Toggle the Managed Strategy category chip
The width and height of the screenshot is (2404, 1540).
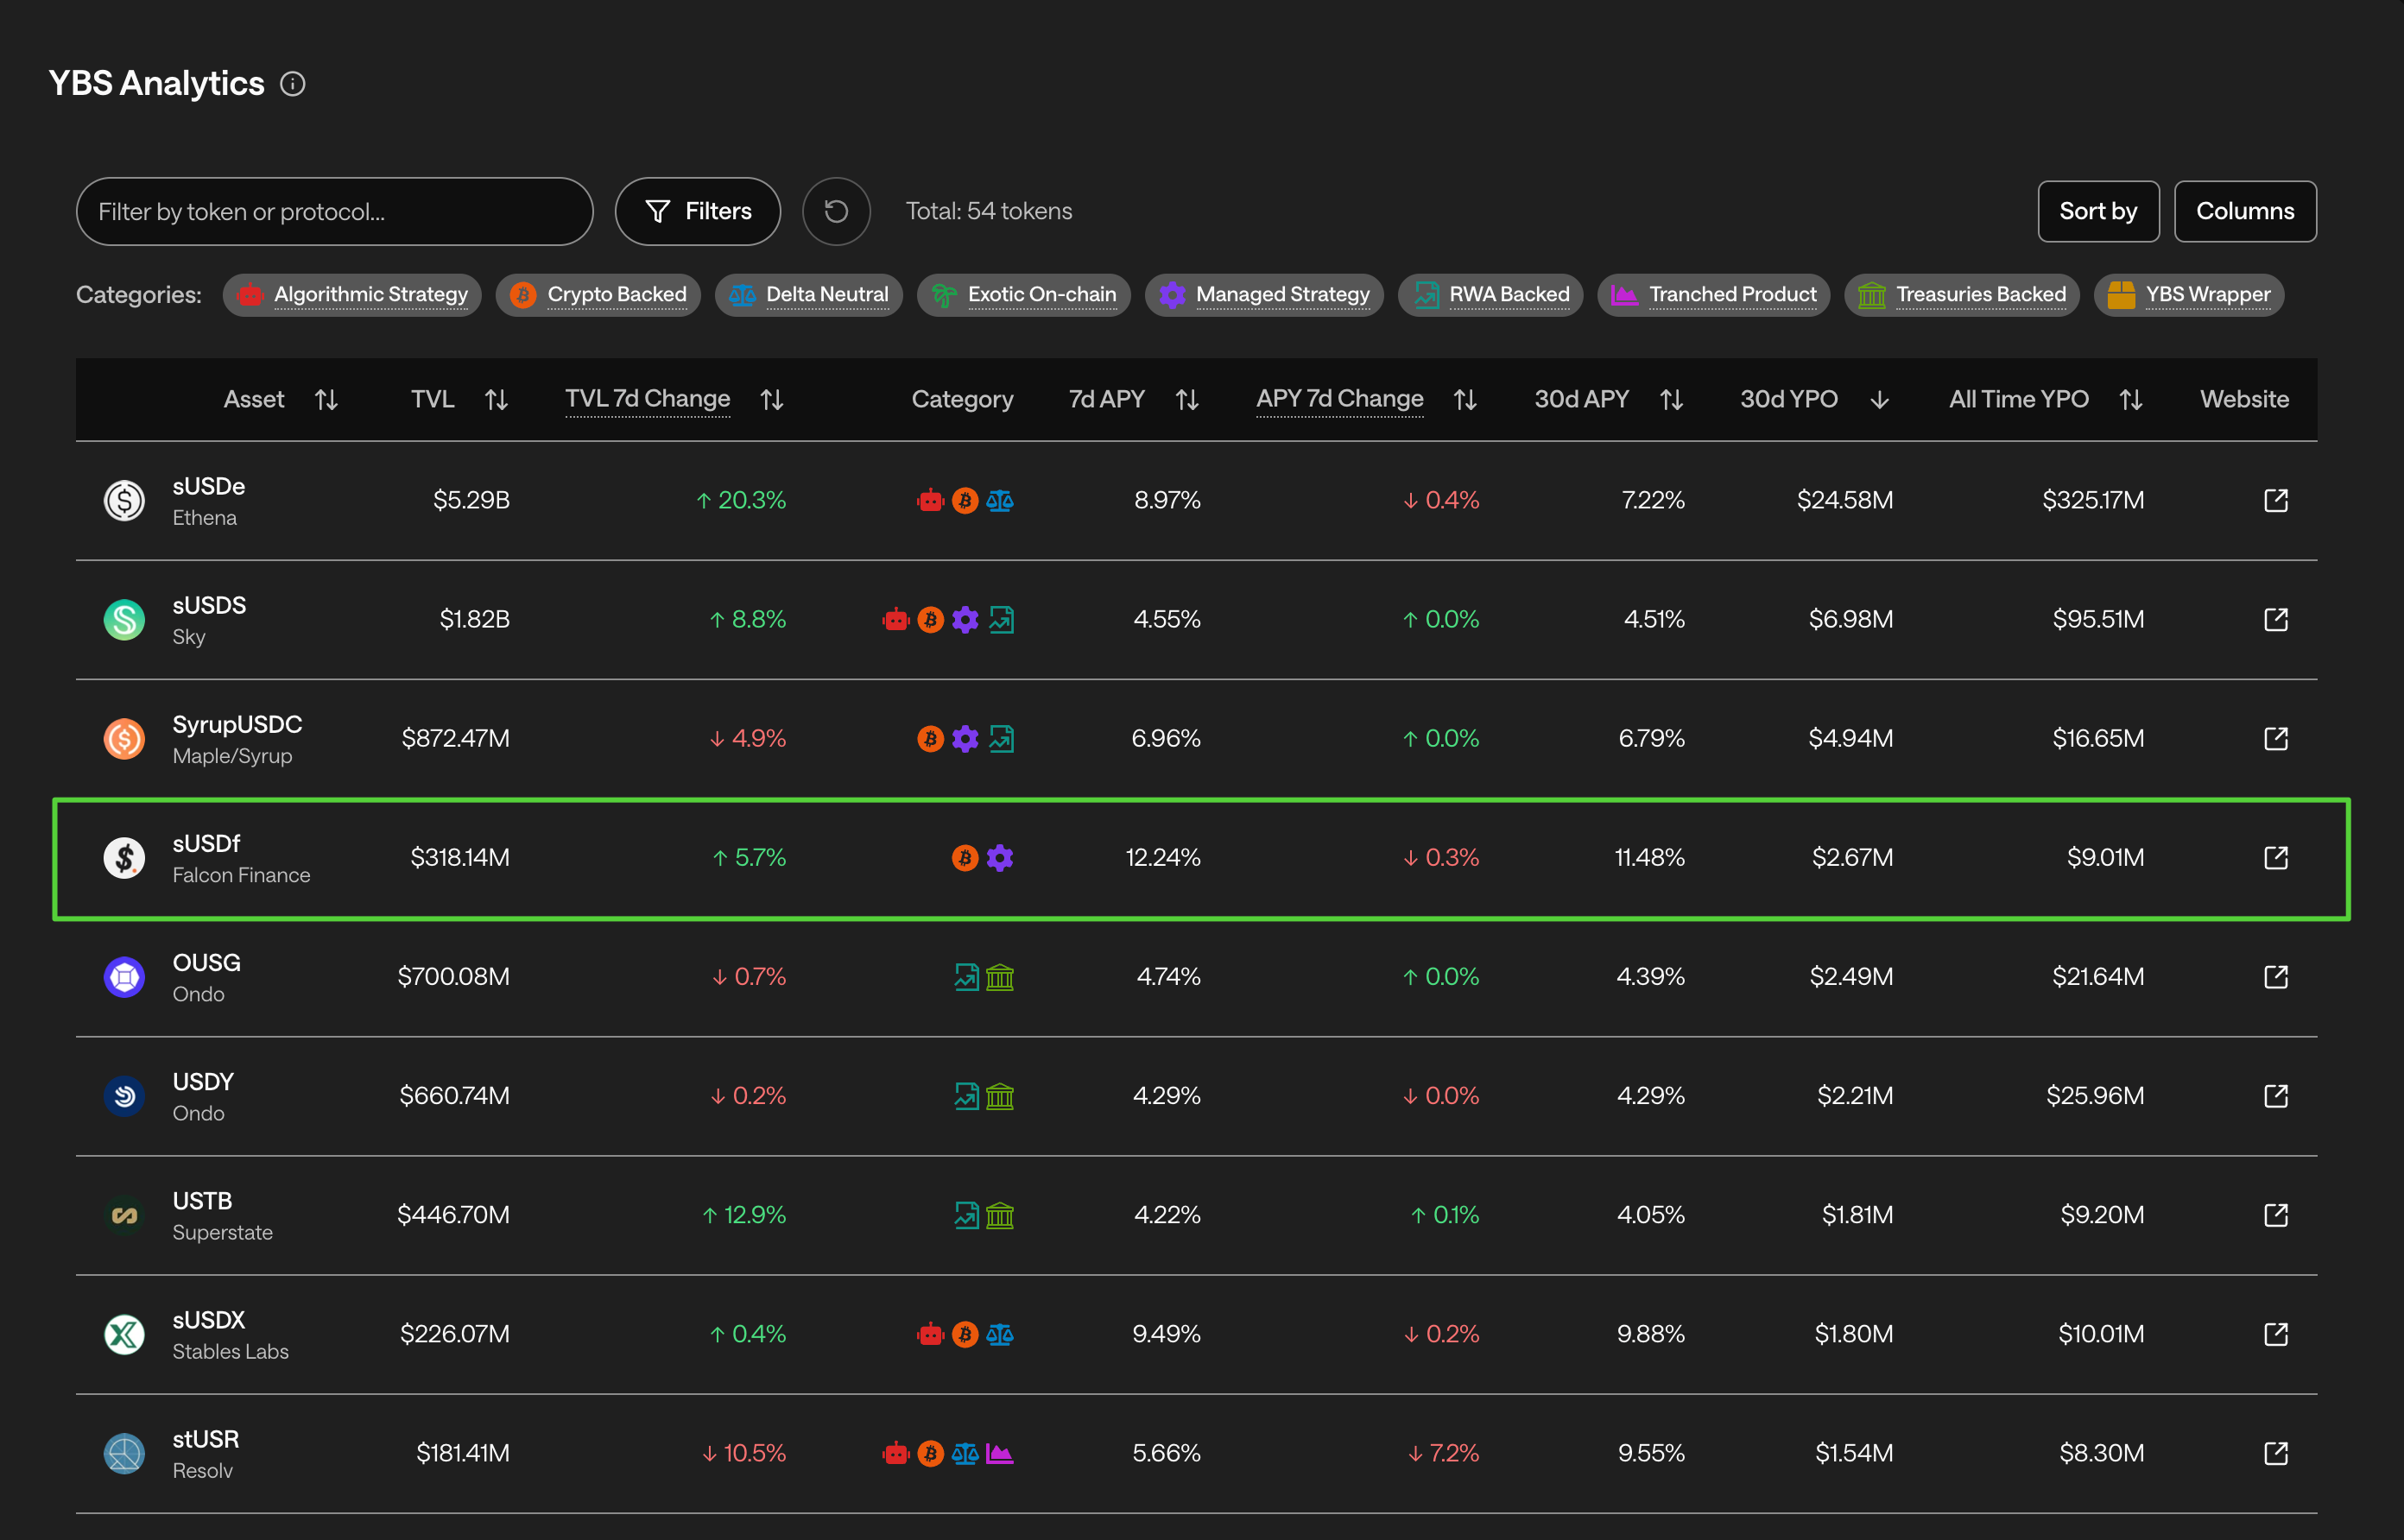coord(1264,294)
